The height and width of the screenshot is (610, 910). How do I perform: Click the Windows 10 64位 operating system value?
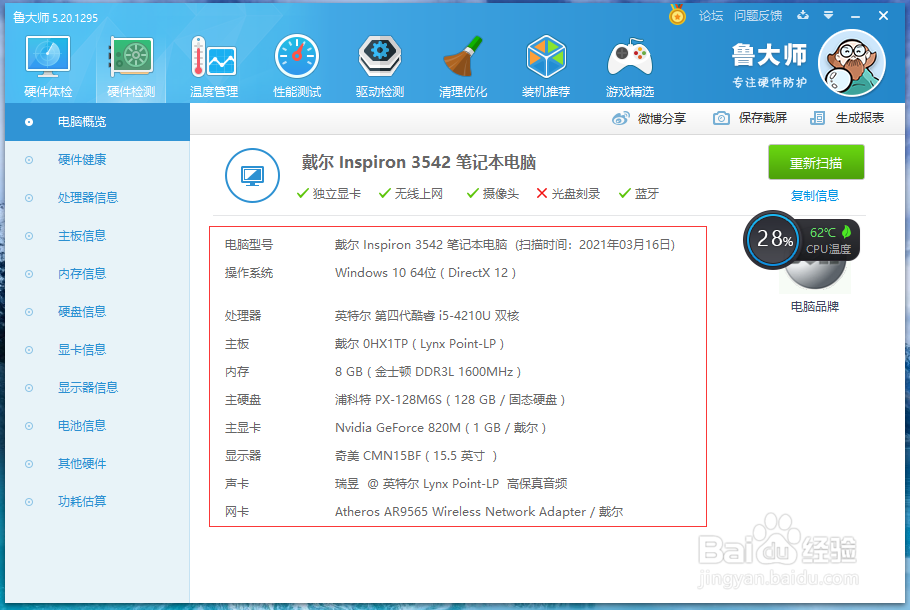click(x=425, y=273)
